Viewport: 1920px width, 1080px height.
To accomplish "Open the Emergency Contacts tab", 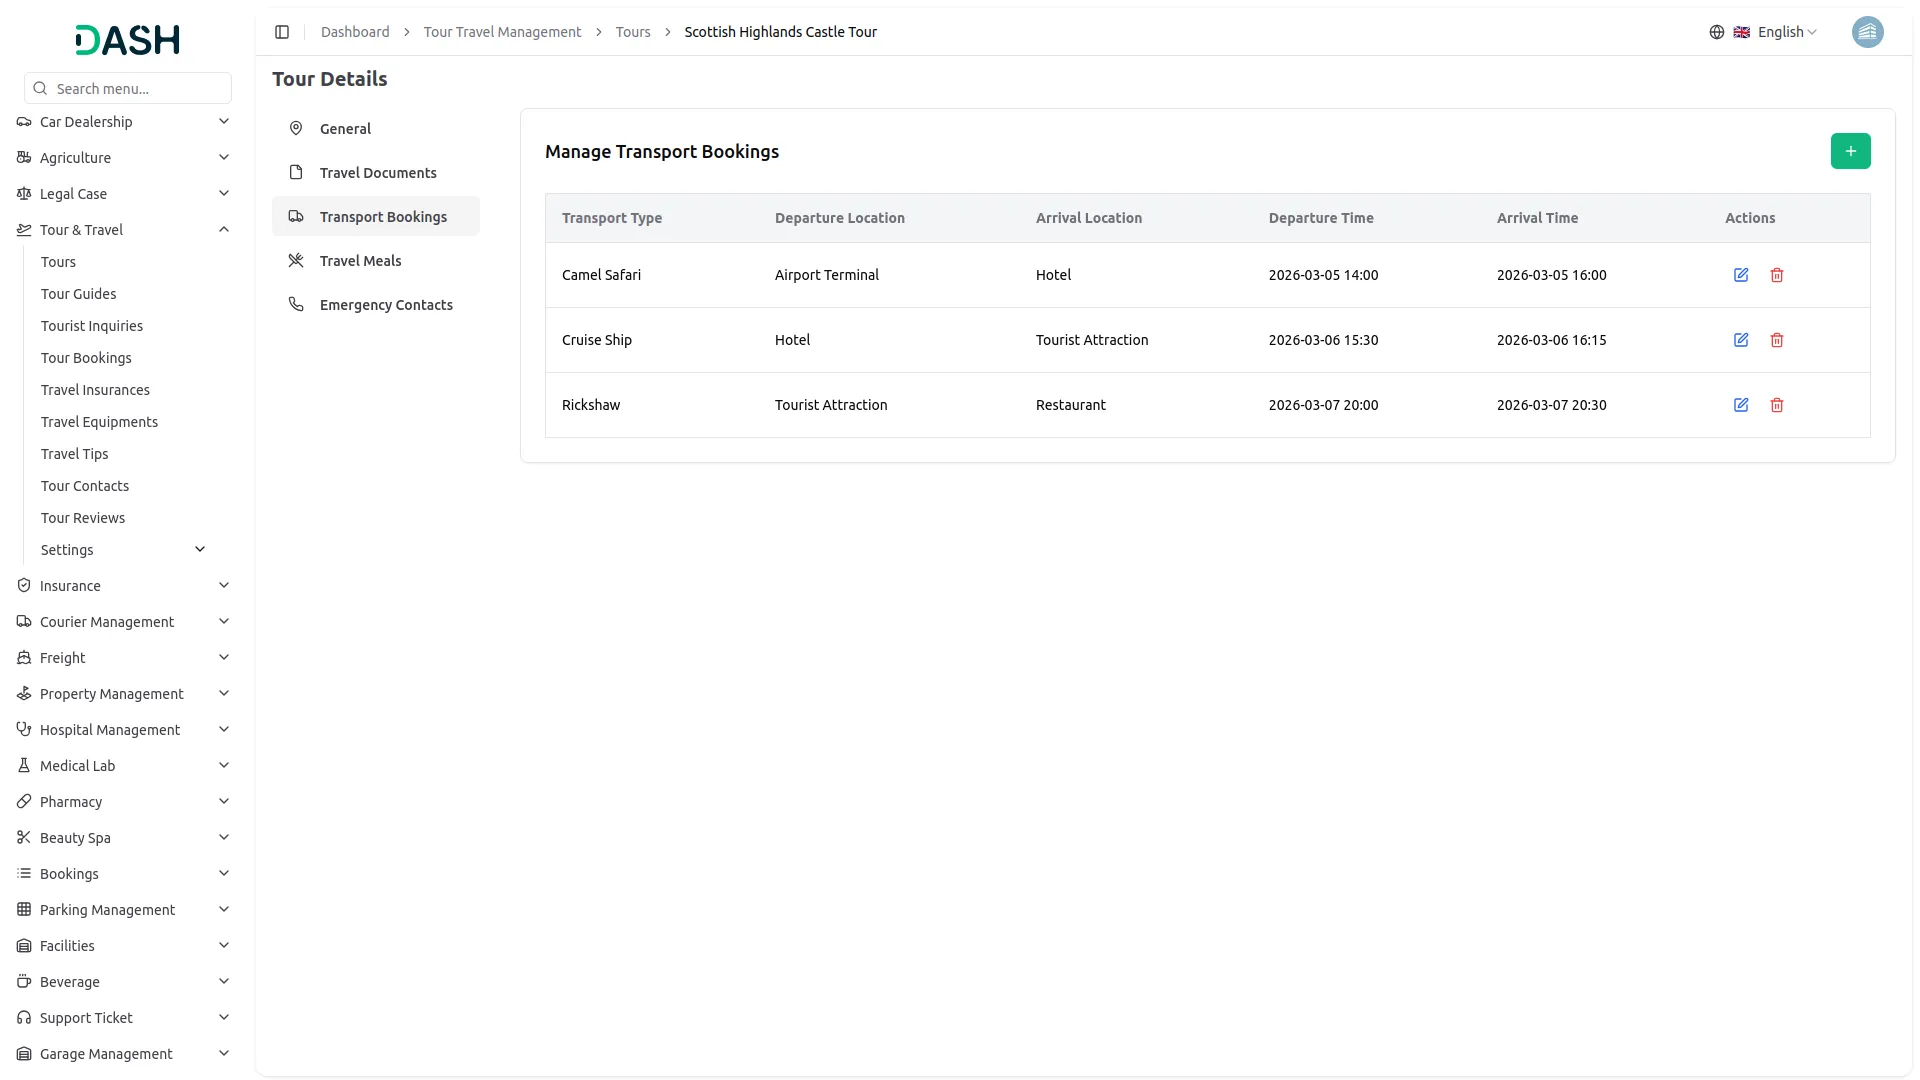I will [386, 305].
